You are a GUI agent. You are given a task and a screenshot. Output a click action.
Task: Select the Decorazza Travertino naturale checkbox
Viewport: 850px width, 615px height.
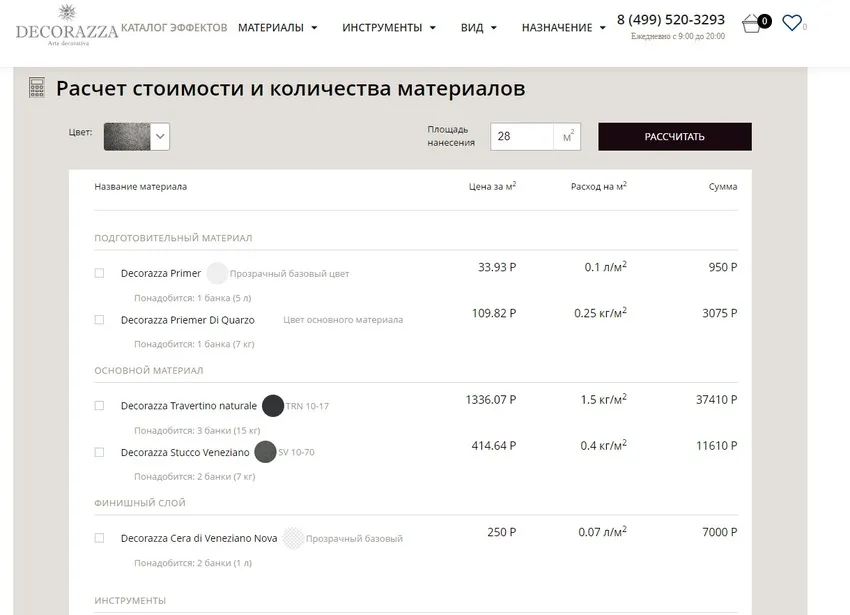pyautogui.click(x=99, y=406)
